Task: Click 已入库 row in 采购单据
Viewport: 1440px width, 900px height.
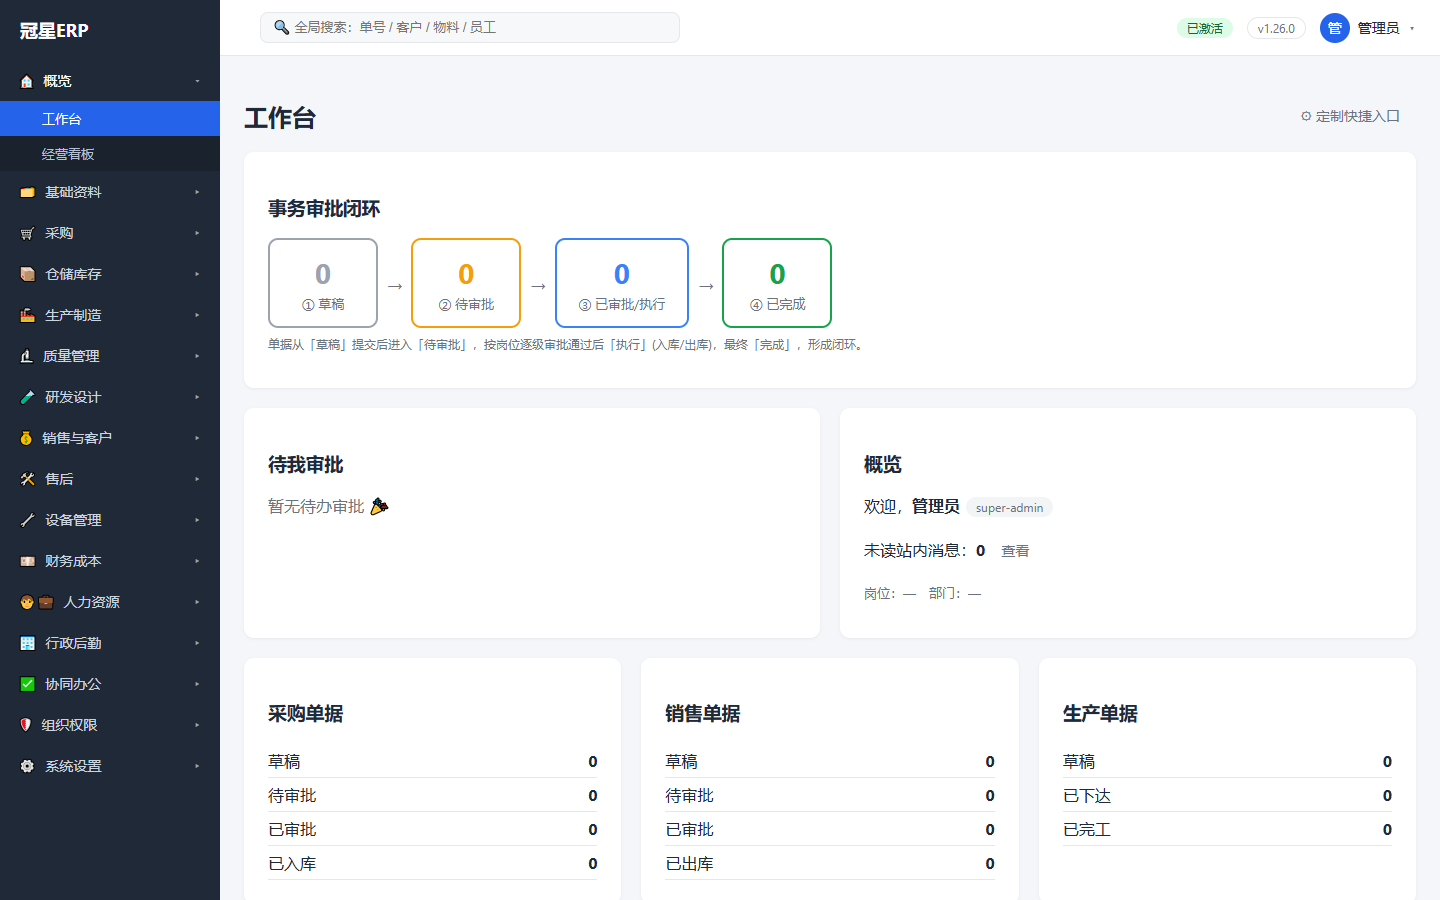Action: 433,863
